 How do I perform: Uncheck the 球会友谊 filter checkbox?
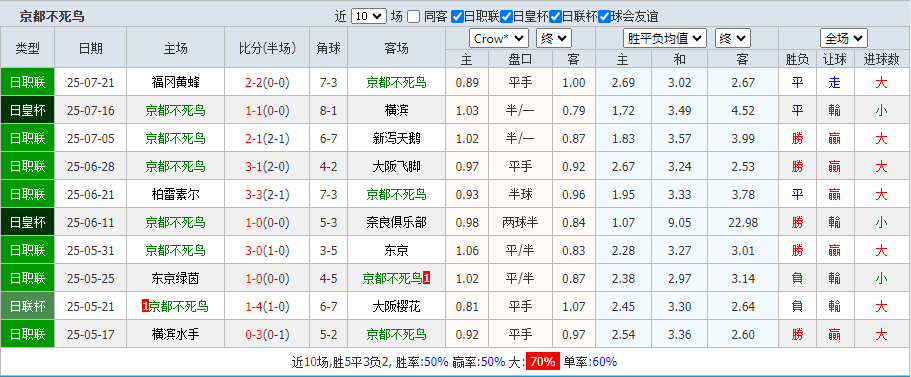(605, 16)
